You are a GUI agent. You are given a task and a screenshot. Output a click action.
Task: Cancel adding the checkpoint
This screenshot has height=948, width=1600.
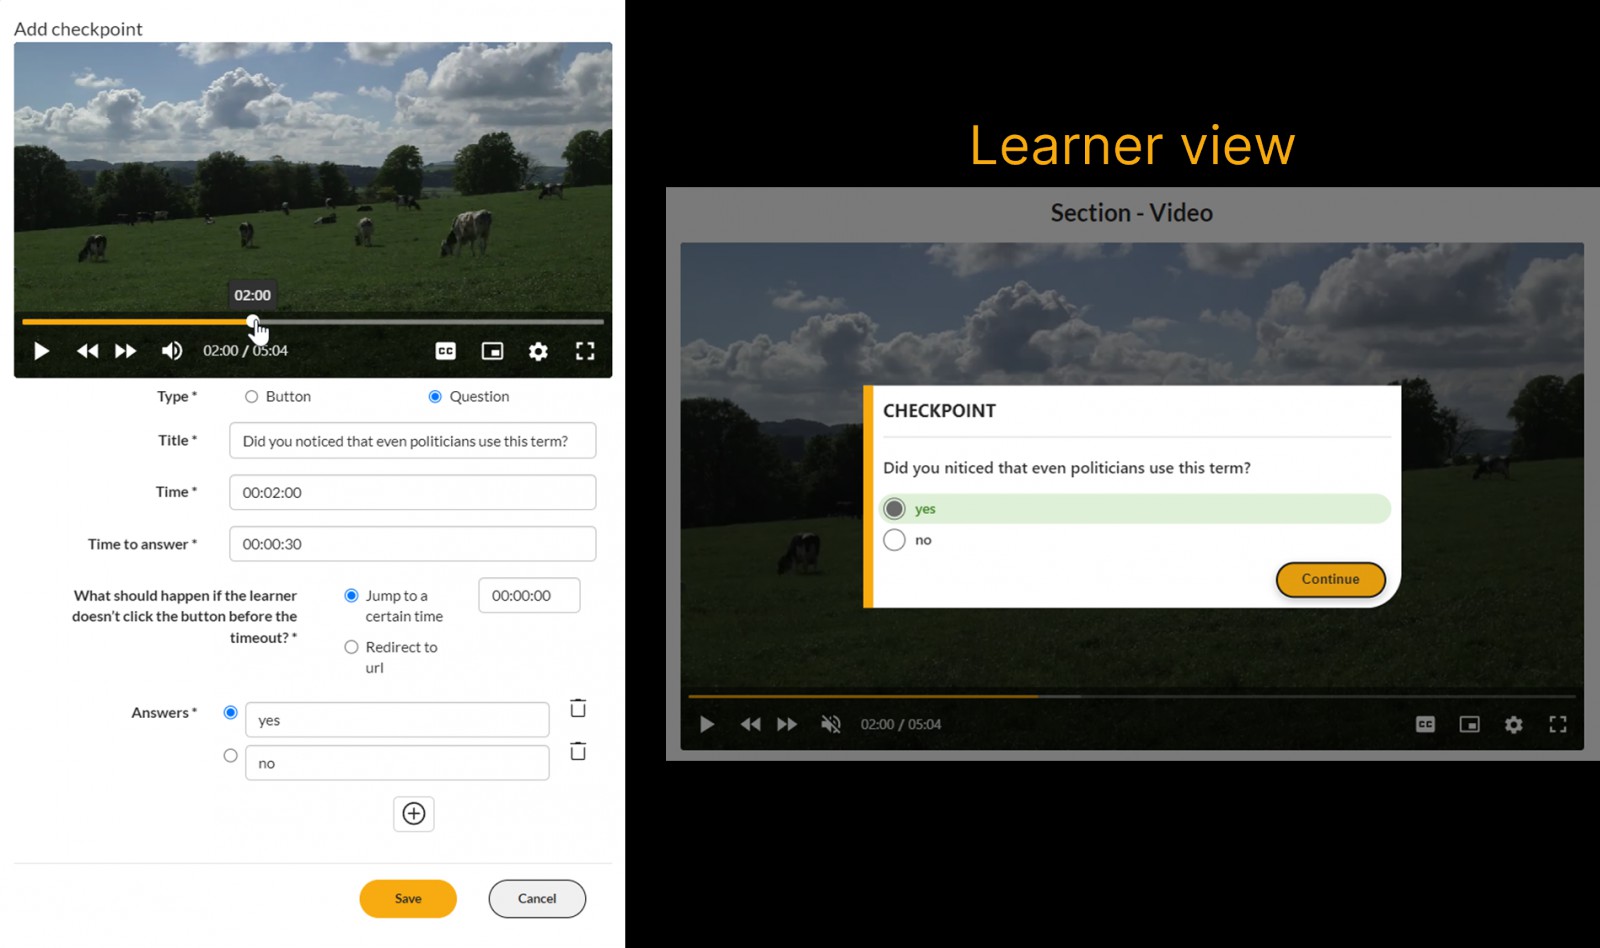point(537,899)
